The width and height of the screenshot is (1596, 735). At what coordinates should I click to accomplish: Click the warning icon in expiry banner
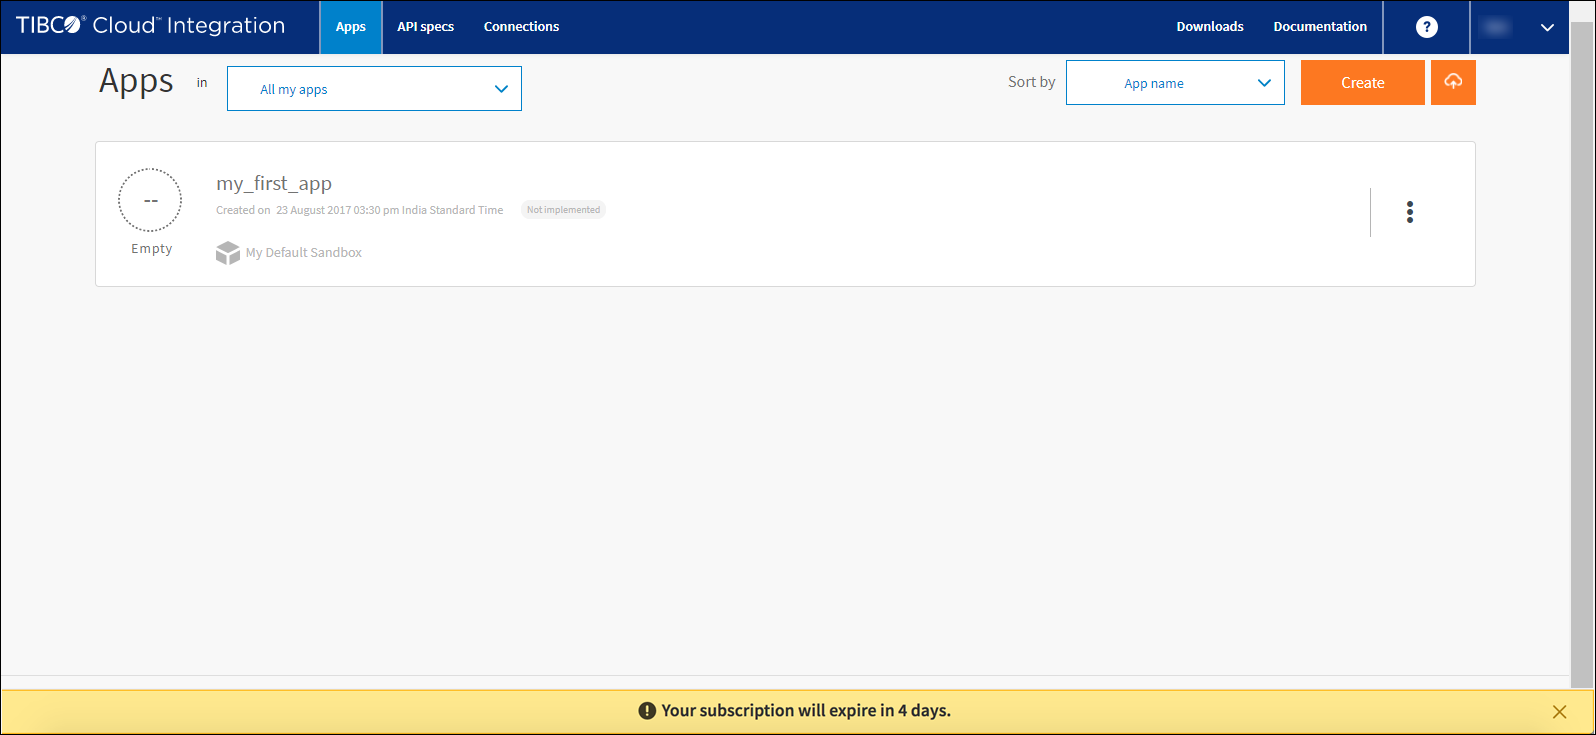(x=647, y=711)
